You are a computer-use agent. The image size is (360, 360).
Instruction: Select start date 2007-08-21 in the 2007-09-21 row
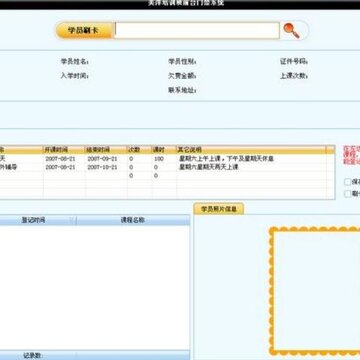point(60,159)
